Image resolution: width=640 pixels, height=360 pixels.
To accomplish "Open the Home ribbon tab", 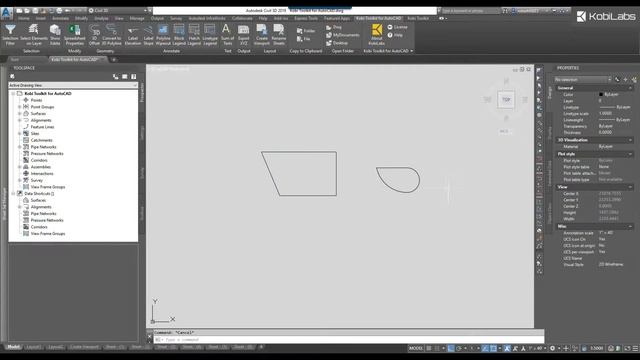I will [x=23, y=18].
